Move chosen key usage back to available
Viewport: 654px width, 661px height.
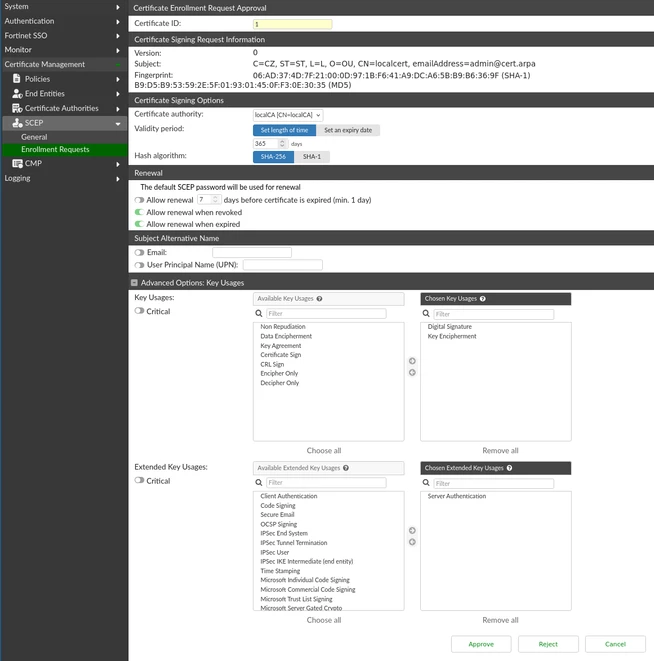coord(412,373)
